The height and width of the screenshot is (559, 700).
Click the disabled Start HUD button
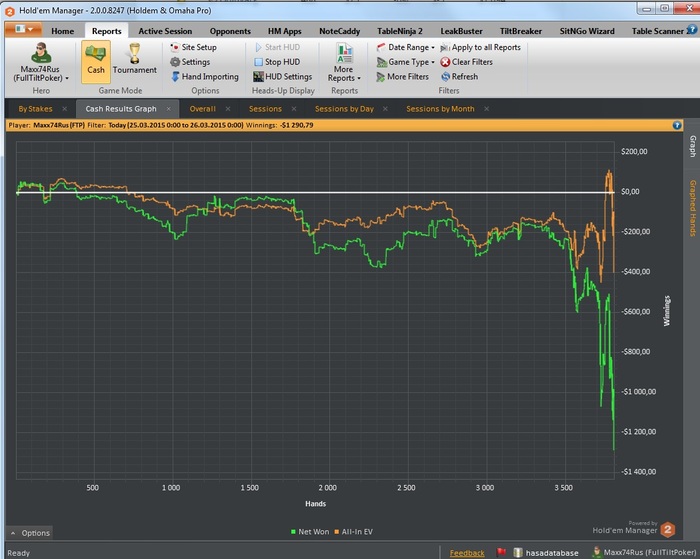(x=277, y=47)
